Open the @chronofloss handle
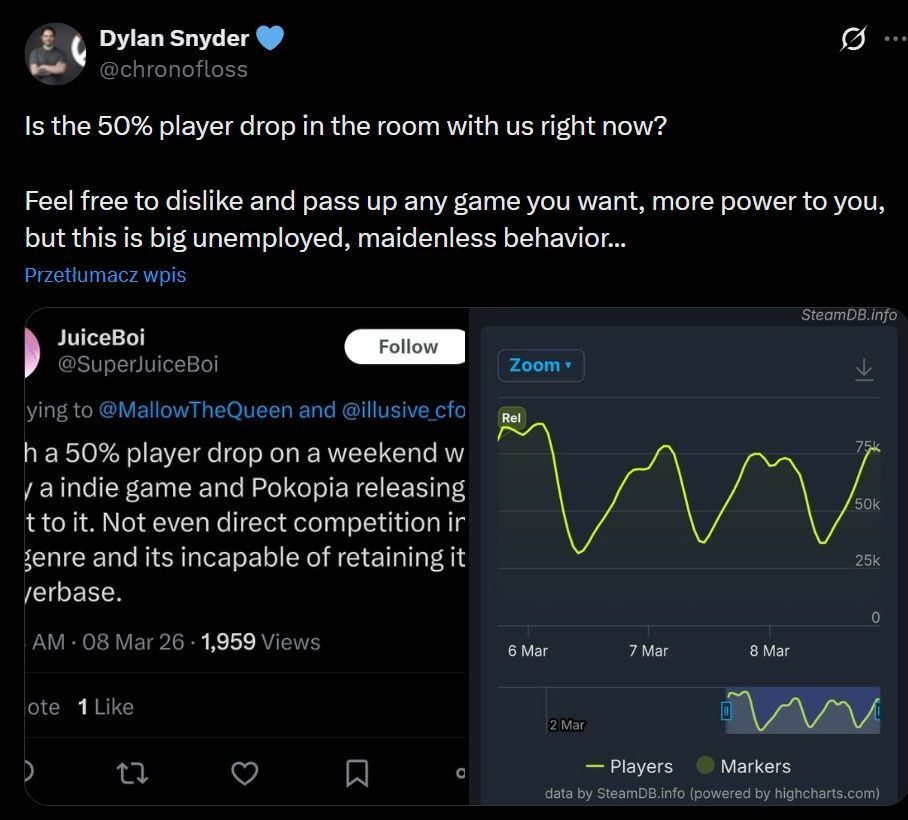 coord(173,69)
